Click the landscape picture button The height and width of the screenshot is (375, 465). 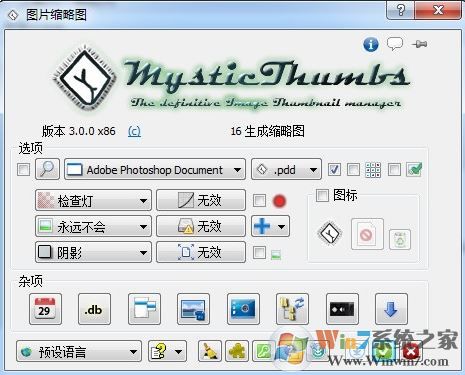click(193, 309)
